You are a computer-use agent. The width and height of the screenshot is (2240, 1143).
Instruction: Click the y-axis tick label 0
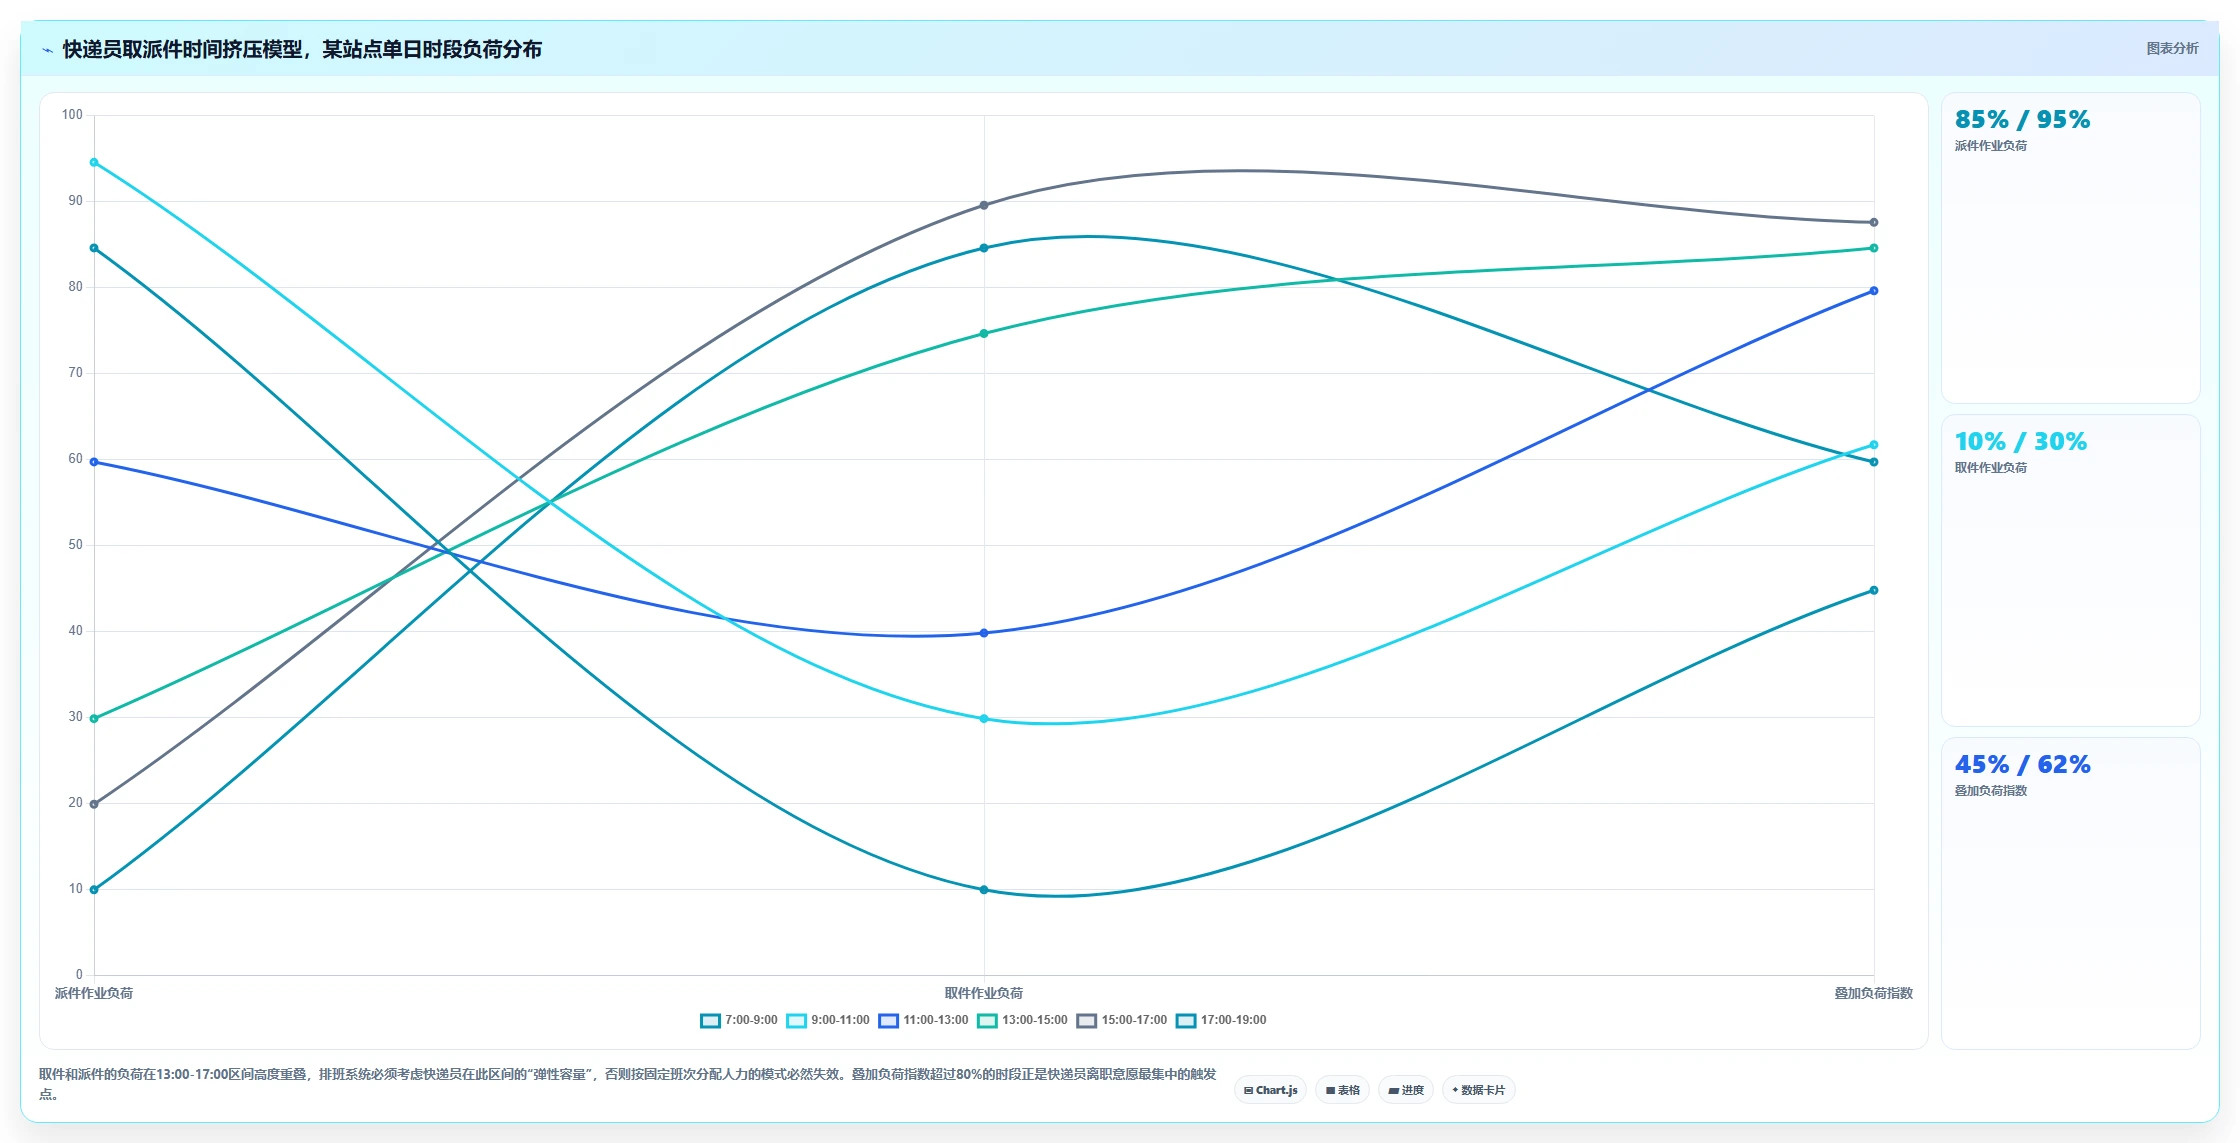[x=79, y=975]
